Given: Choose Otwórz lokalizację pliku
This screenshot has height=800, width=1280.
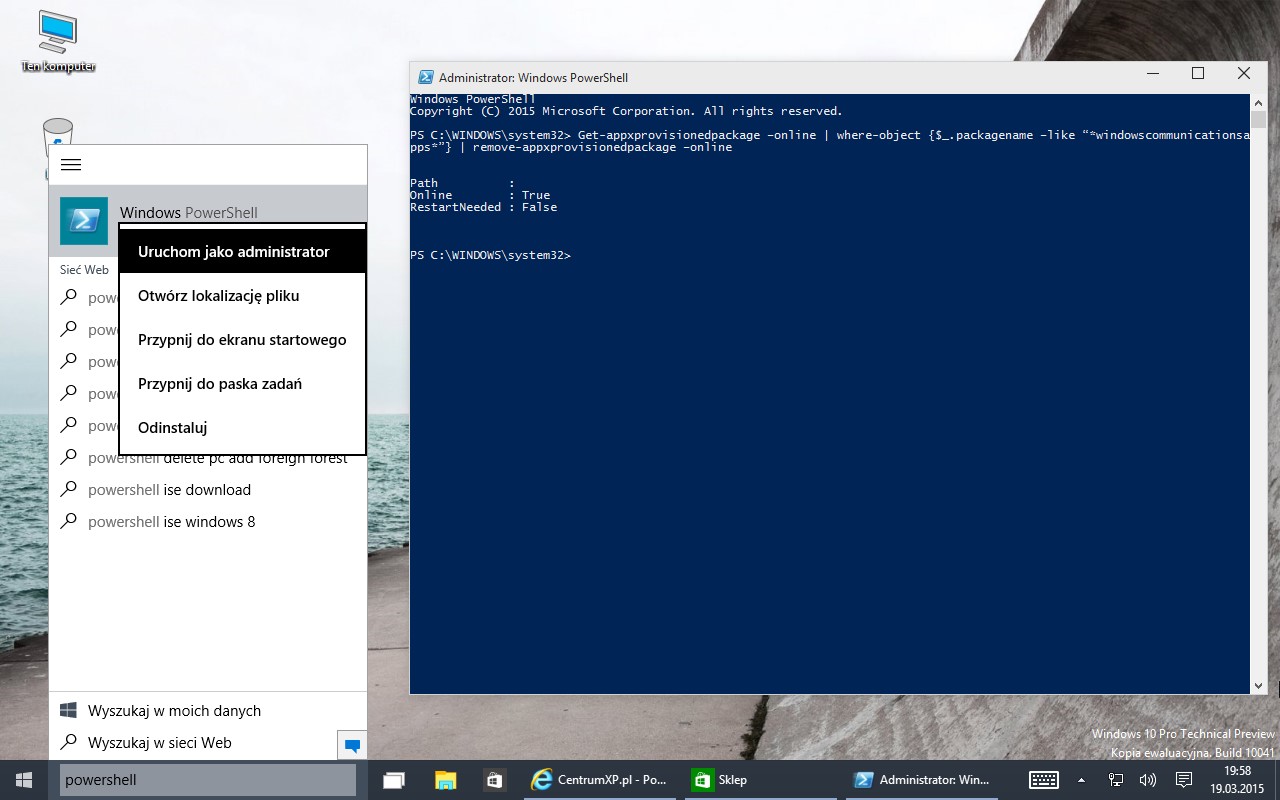Looking at the screenshot, I should 242,296.
